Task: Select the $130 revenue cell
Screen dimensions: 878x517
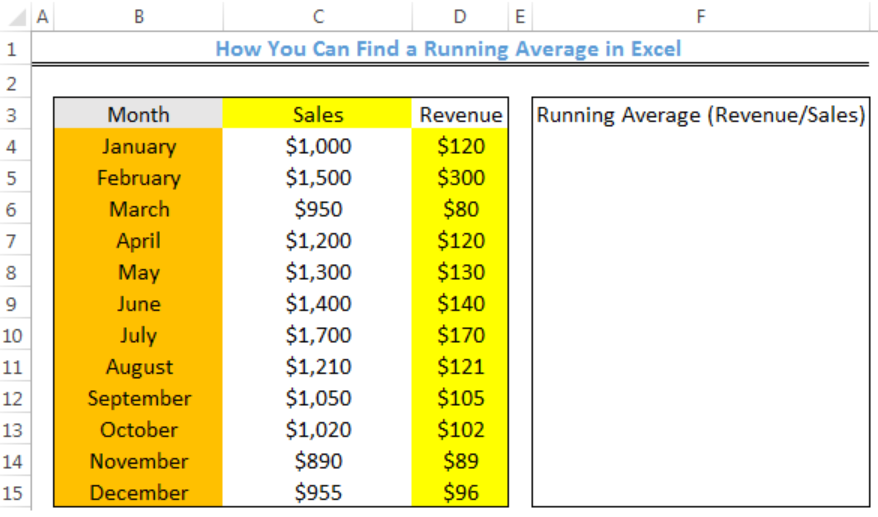Action: (460, 272)
